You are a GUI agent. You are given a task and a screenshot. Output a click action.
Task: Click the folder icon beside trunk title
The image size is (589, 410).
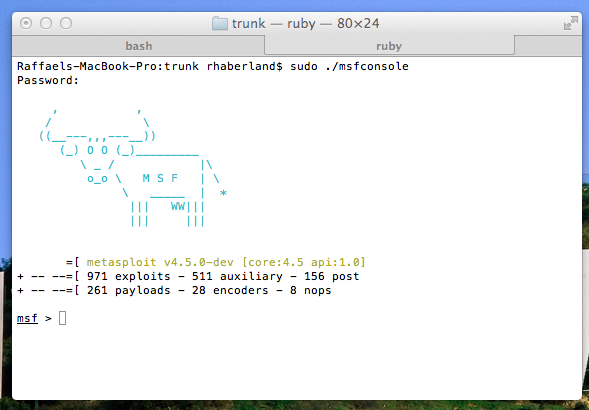pyautogui.click(x=220, y=23)
